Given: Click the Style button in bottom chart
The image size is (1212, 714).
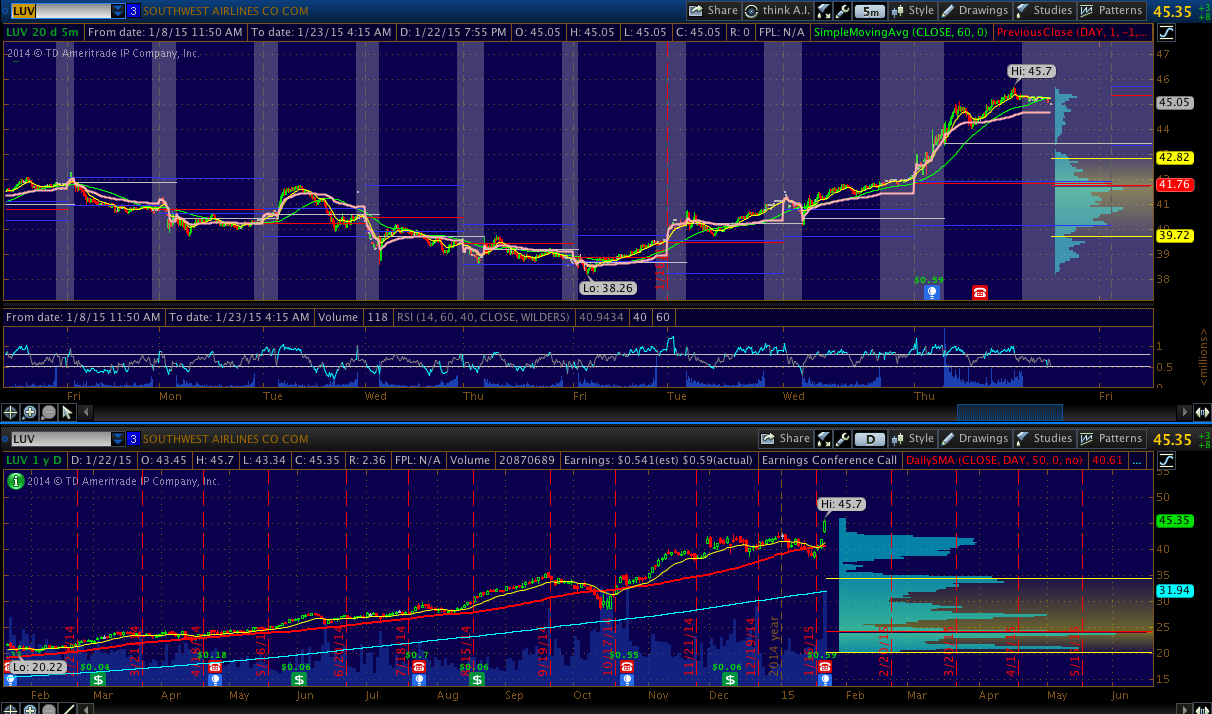Looking at the screenshot, I should tap(913, 439).
